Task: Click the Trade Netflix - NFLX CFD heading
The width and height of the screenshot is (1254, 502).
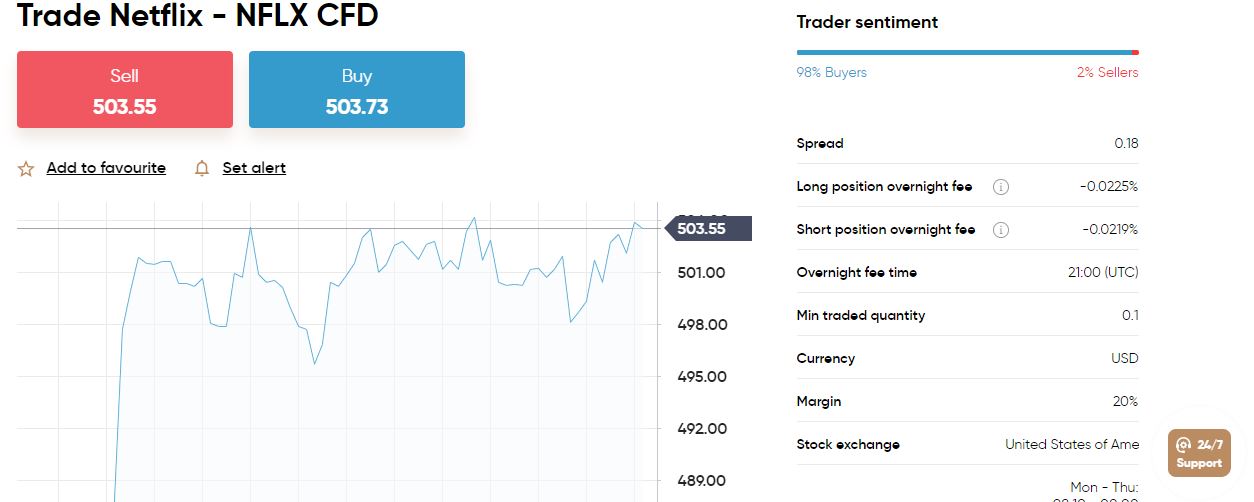Action: (198, 16)
